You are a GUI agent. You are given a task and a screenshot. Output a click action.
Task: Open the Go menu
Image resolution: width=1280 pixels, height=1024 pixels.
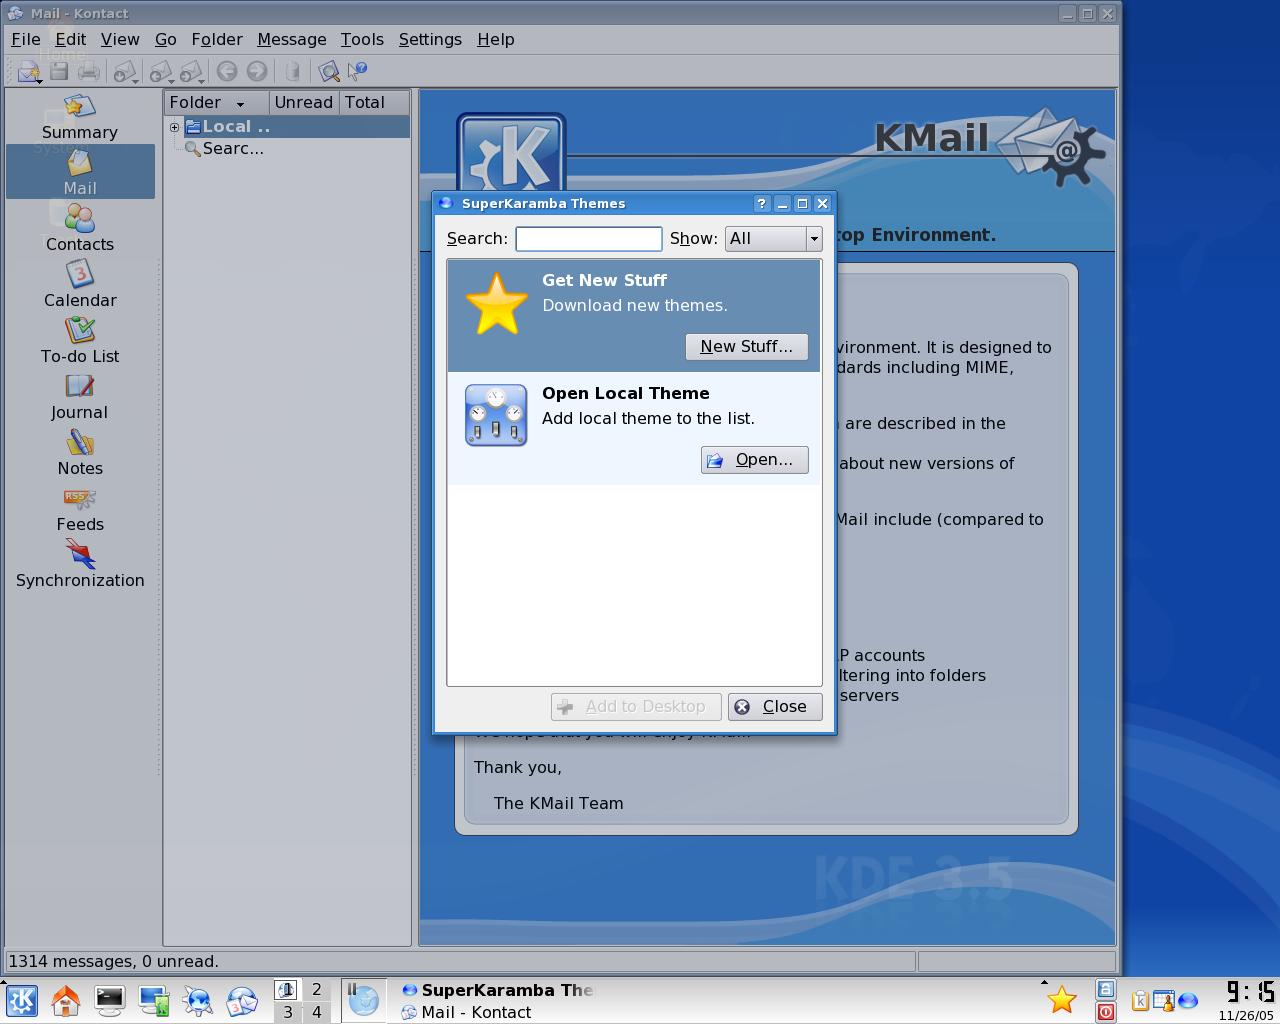point(166,39)
